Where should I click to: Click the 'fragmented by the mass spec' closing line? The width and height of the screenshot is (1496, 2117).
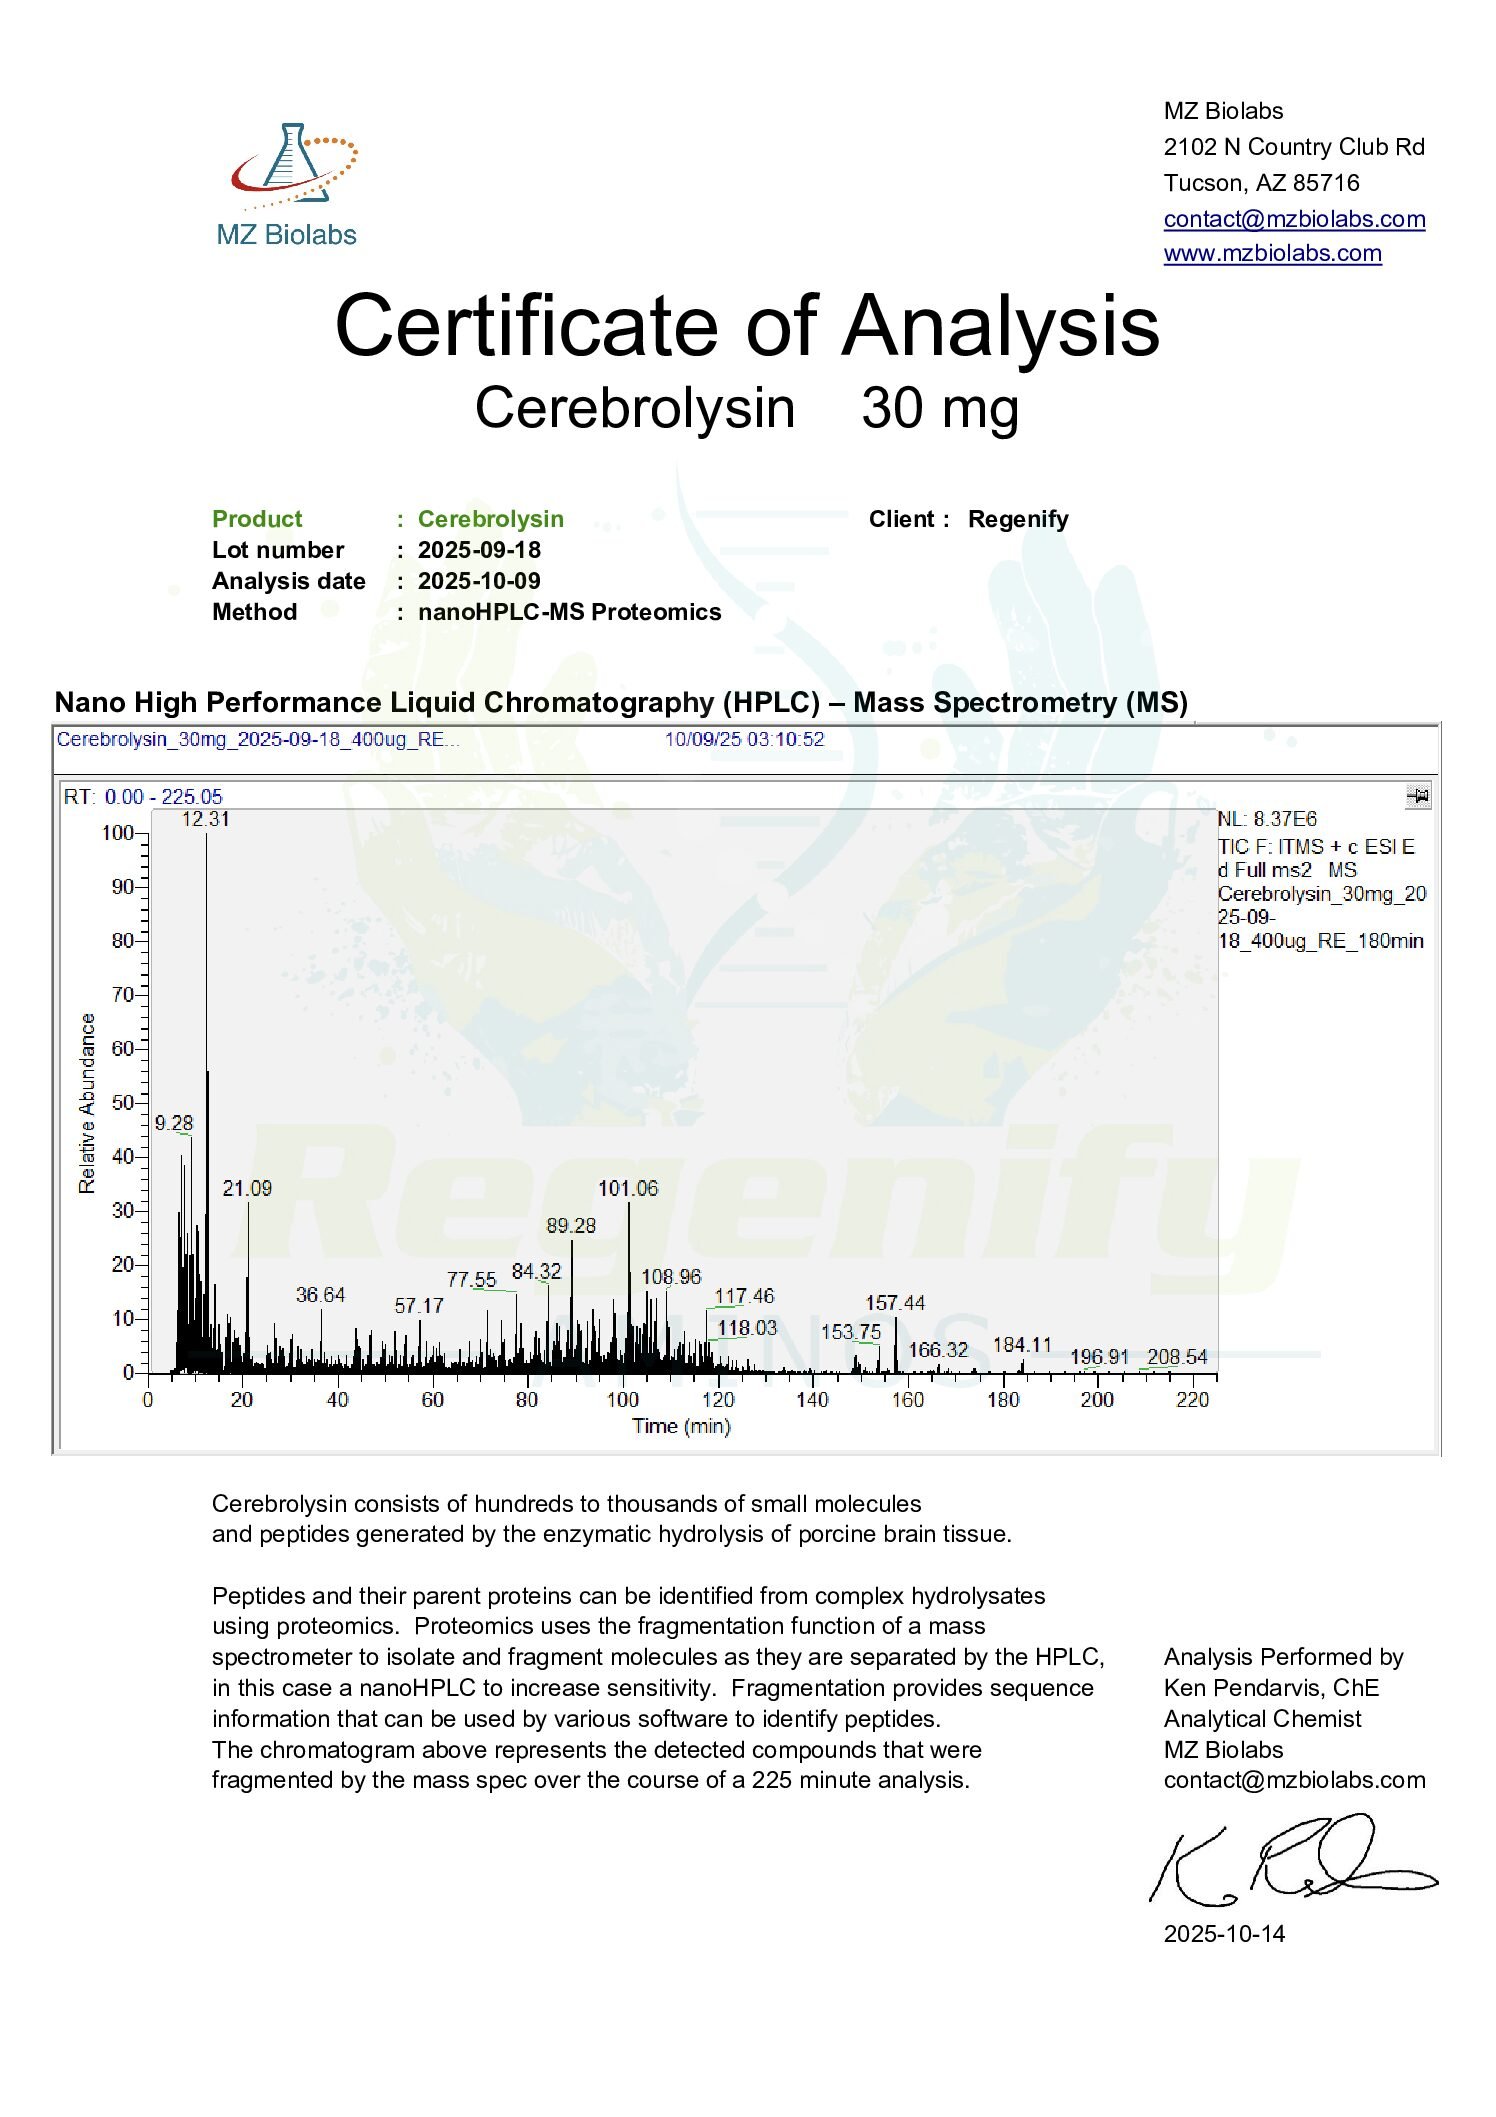590,1780
